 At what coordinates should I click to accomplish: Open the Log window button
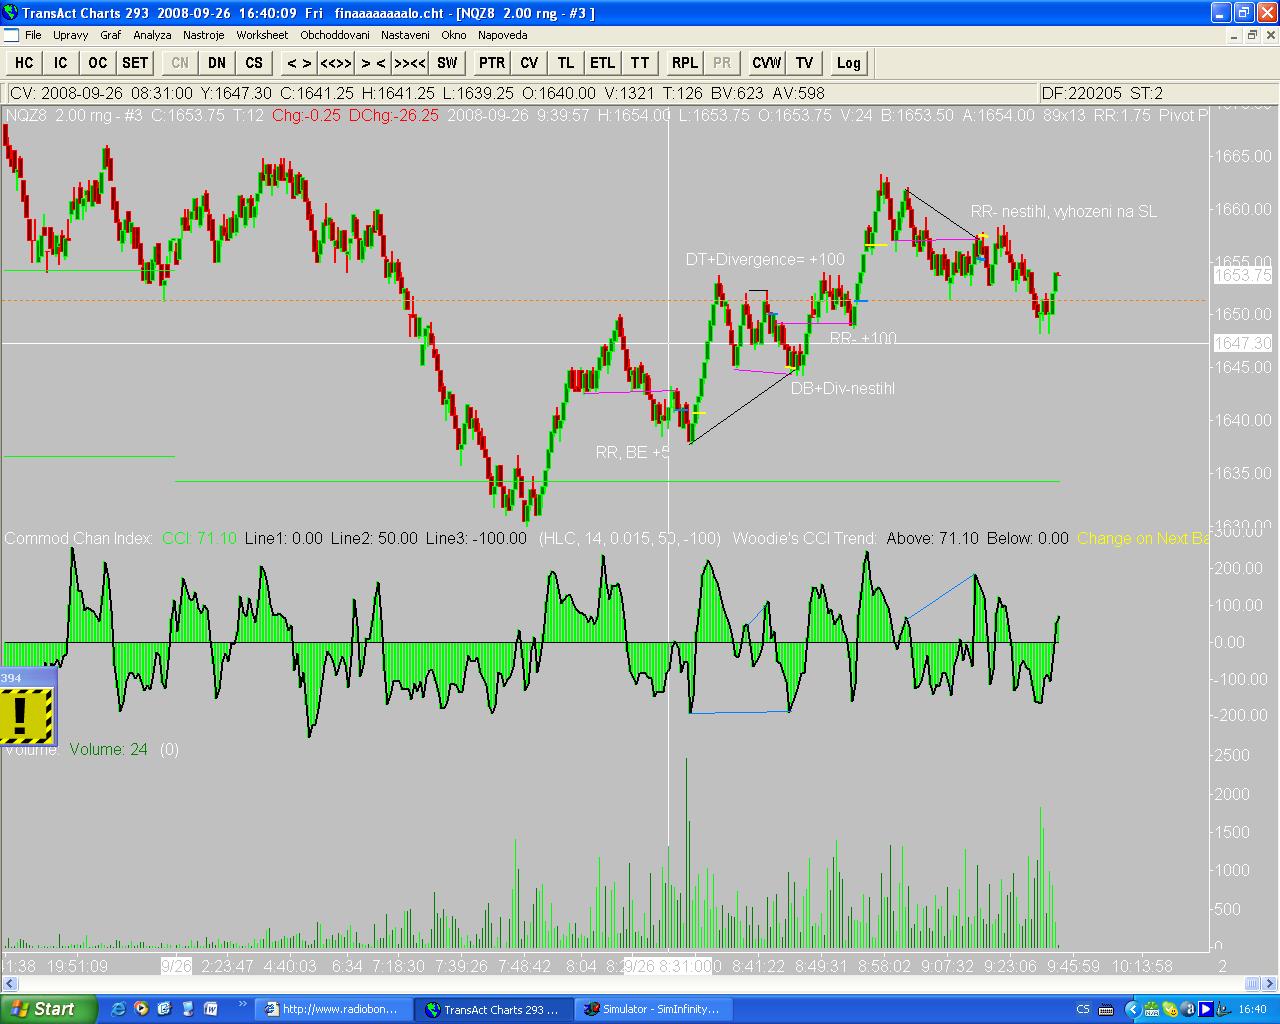848,63
